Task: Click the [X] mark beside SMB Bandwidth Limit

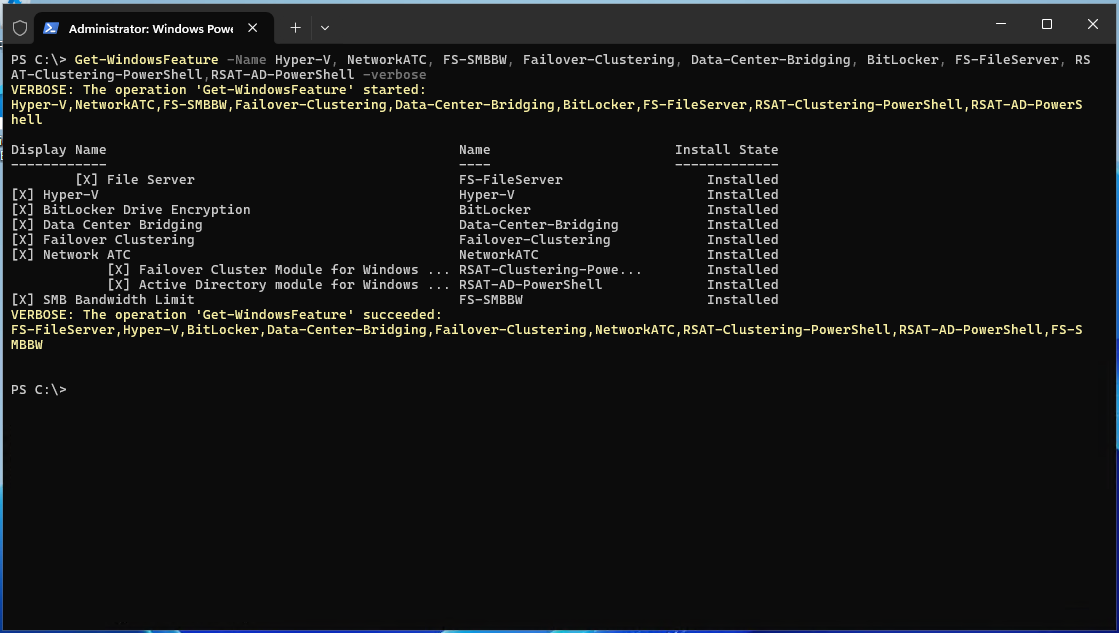Action: (22, 300)
